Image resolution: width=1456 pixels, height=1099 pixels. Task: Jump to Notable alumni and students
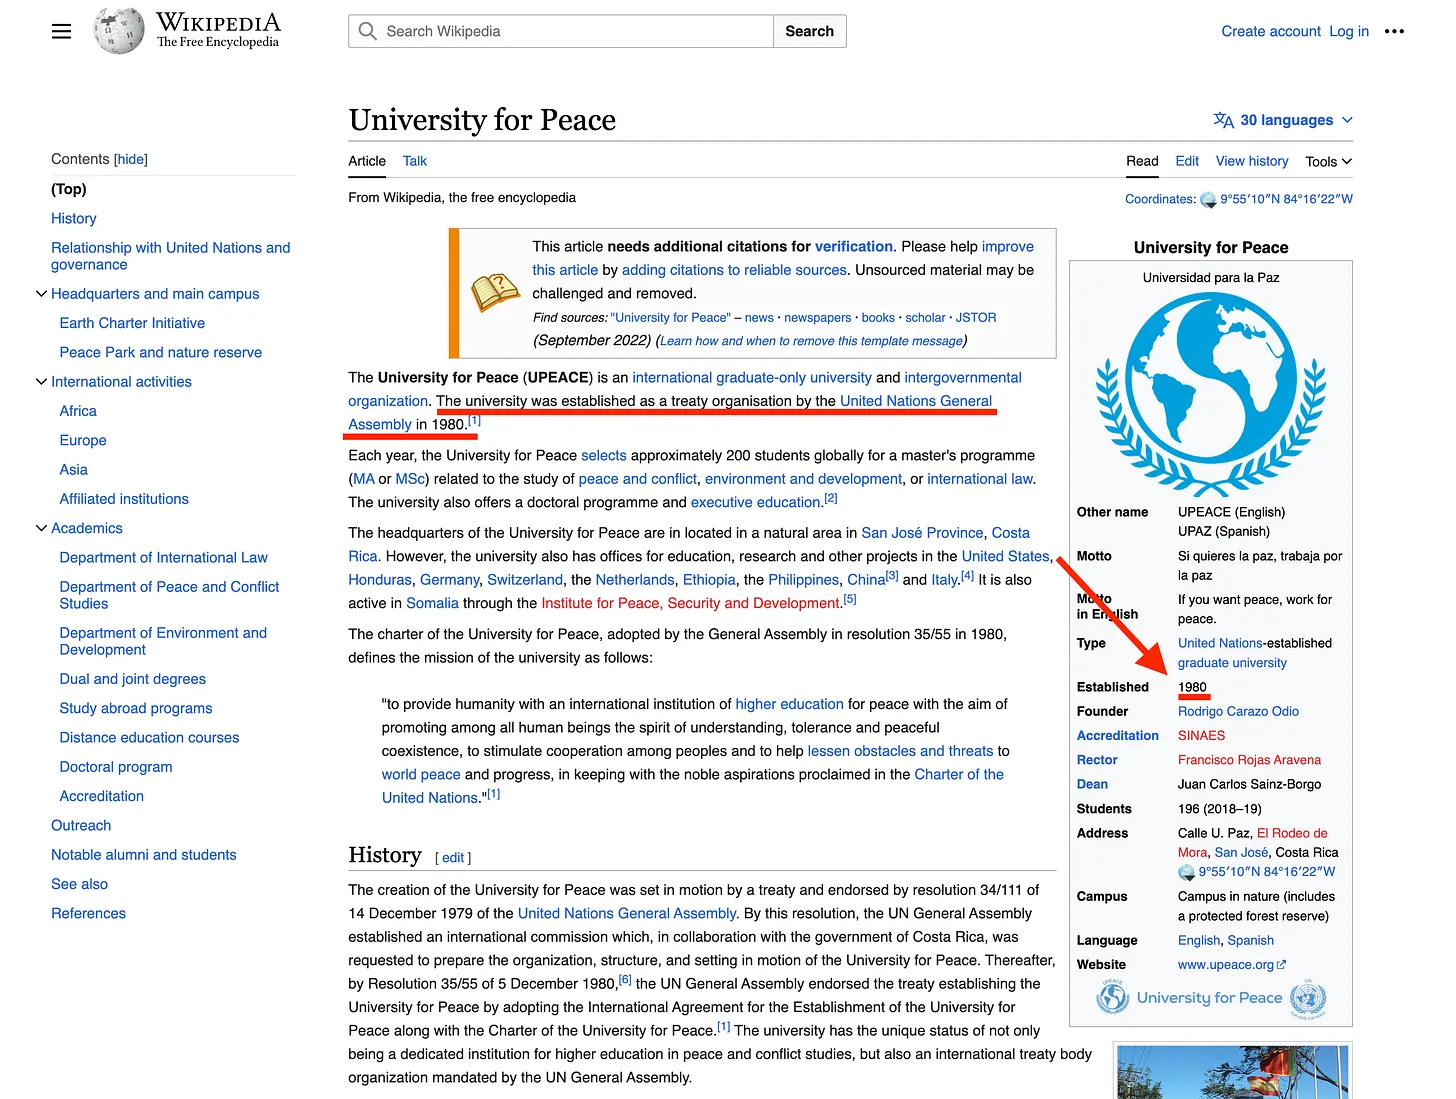[144, 855]
